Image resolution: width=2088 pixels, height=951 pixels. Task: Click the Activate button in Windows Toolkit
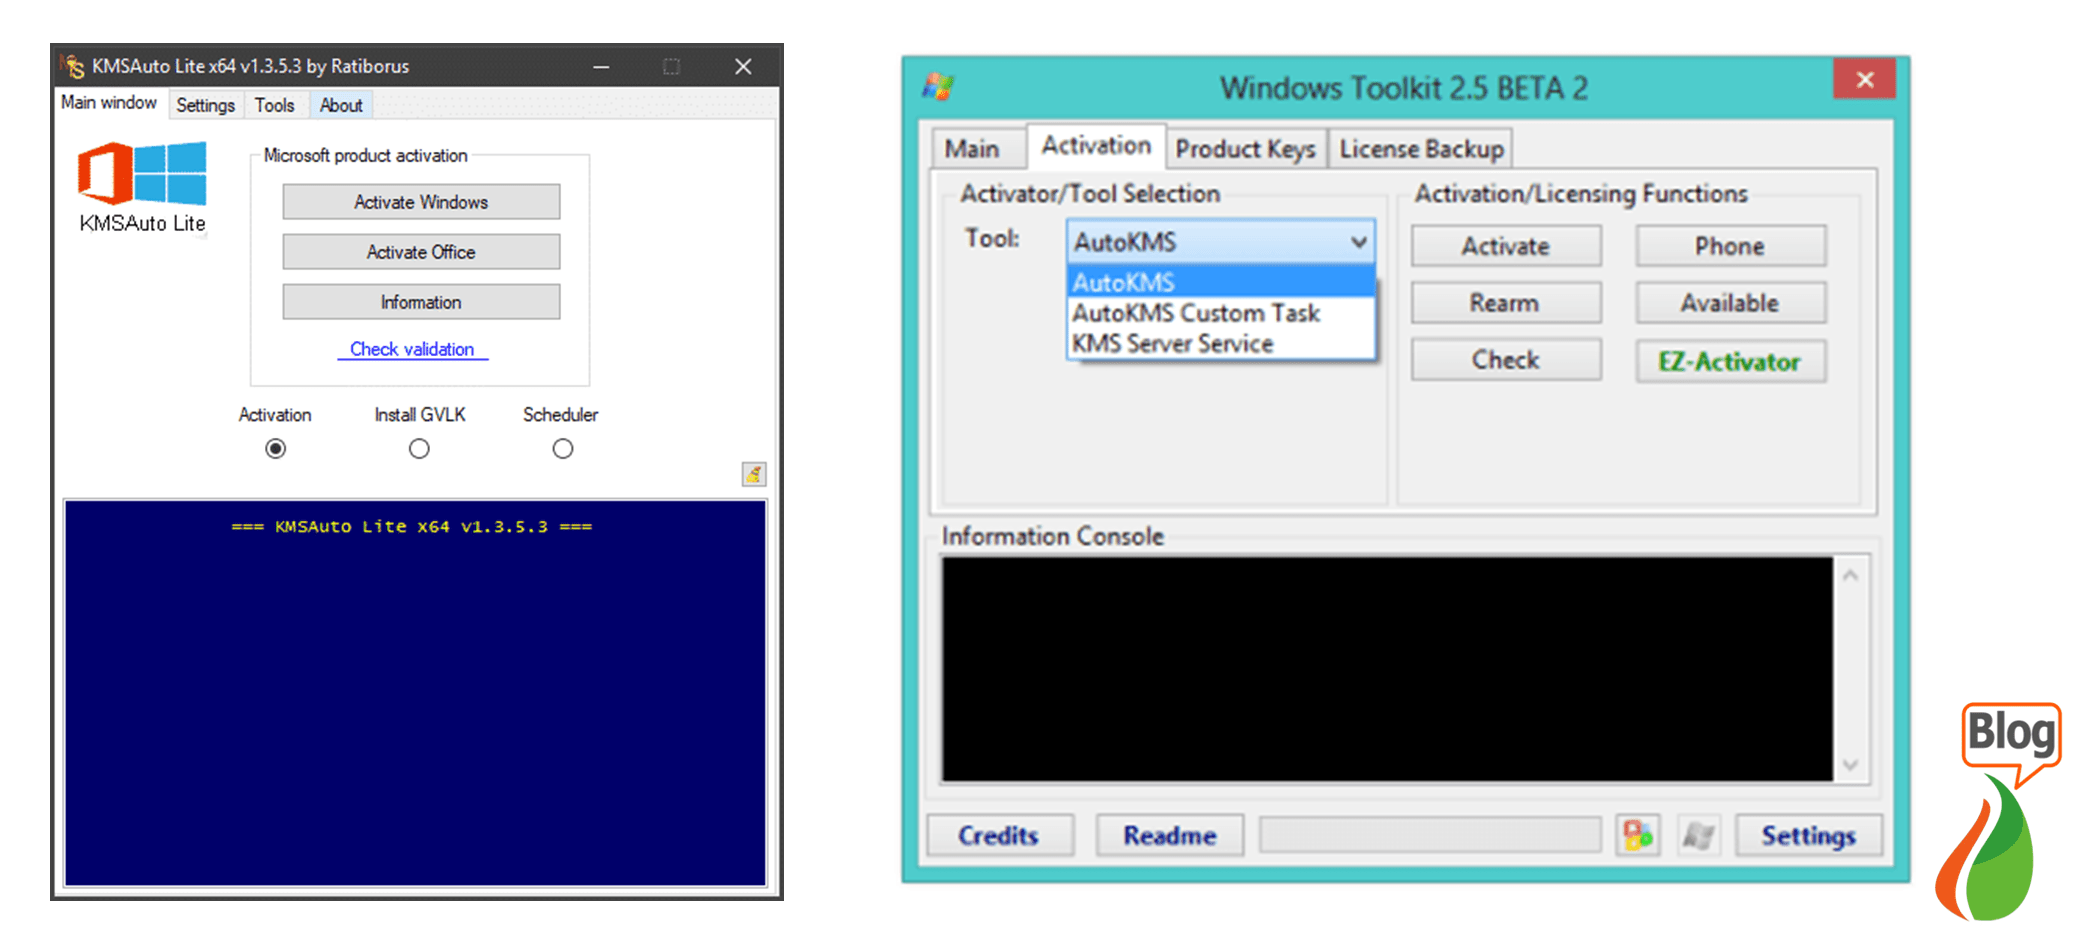pos(1506,246)
